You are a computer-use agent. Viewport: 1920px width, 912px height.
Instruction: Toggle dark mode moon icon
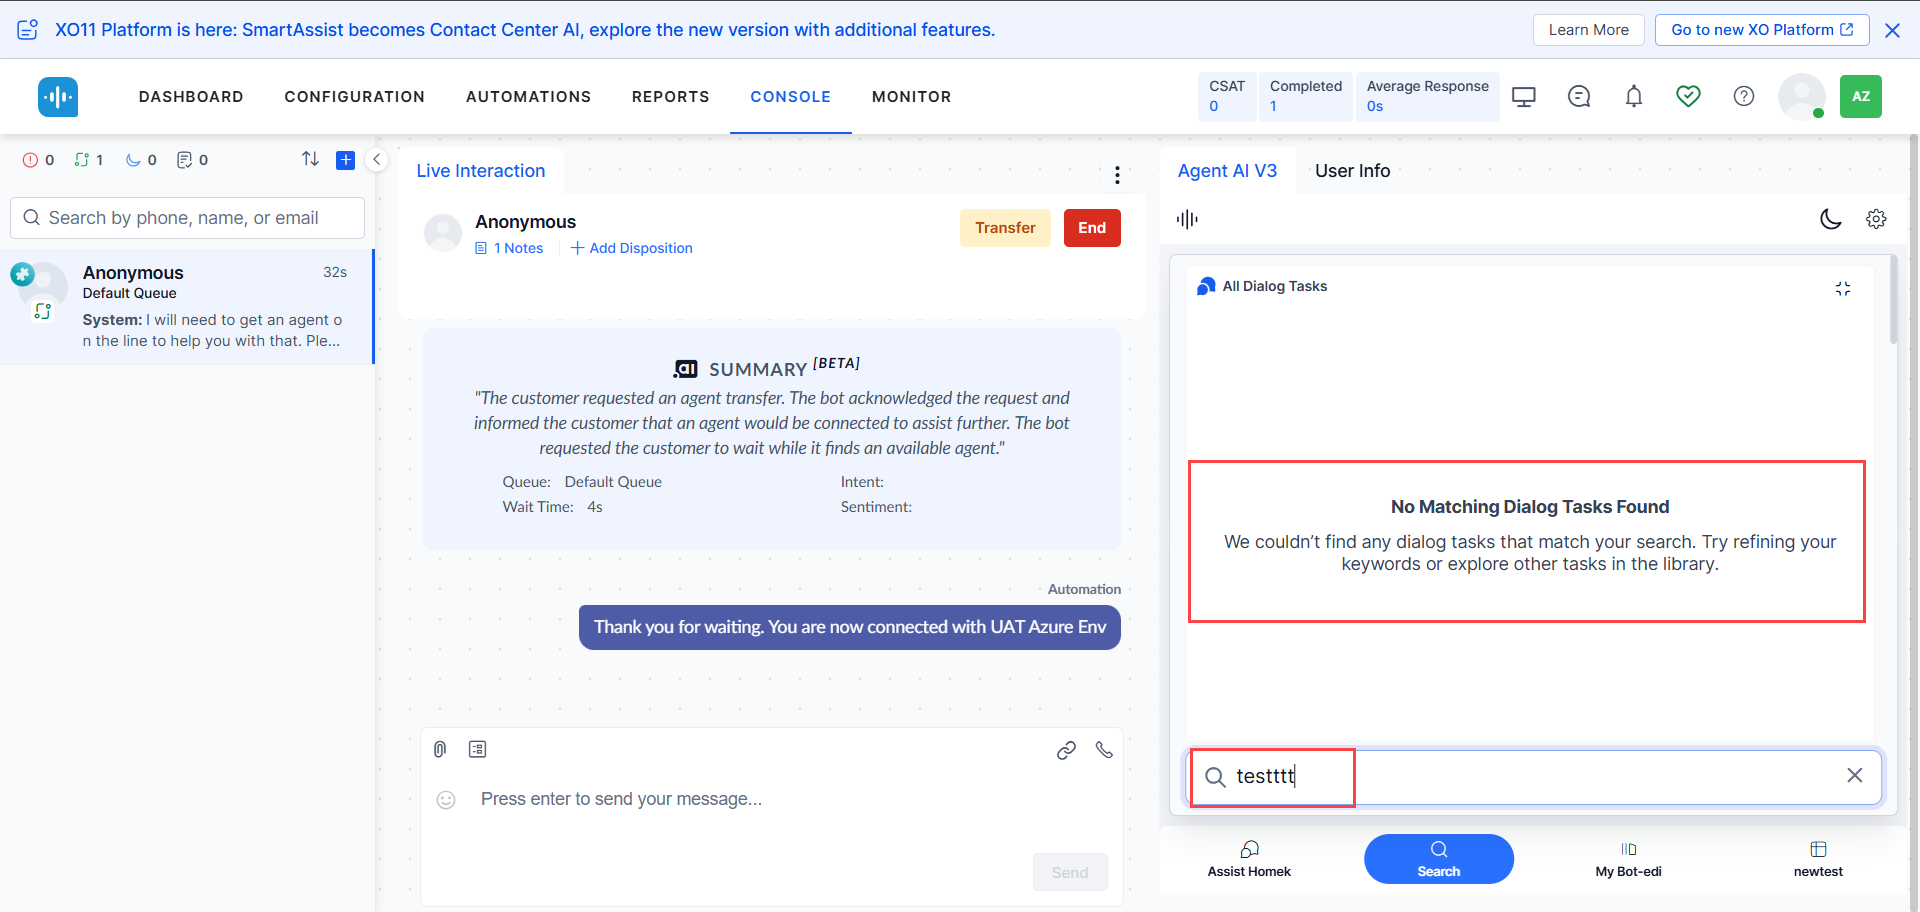1830,219
